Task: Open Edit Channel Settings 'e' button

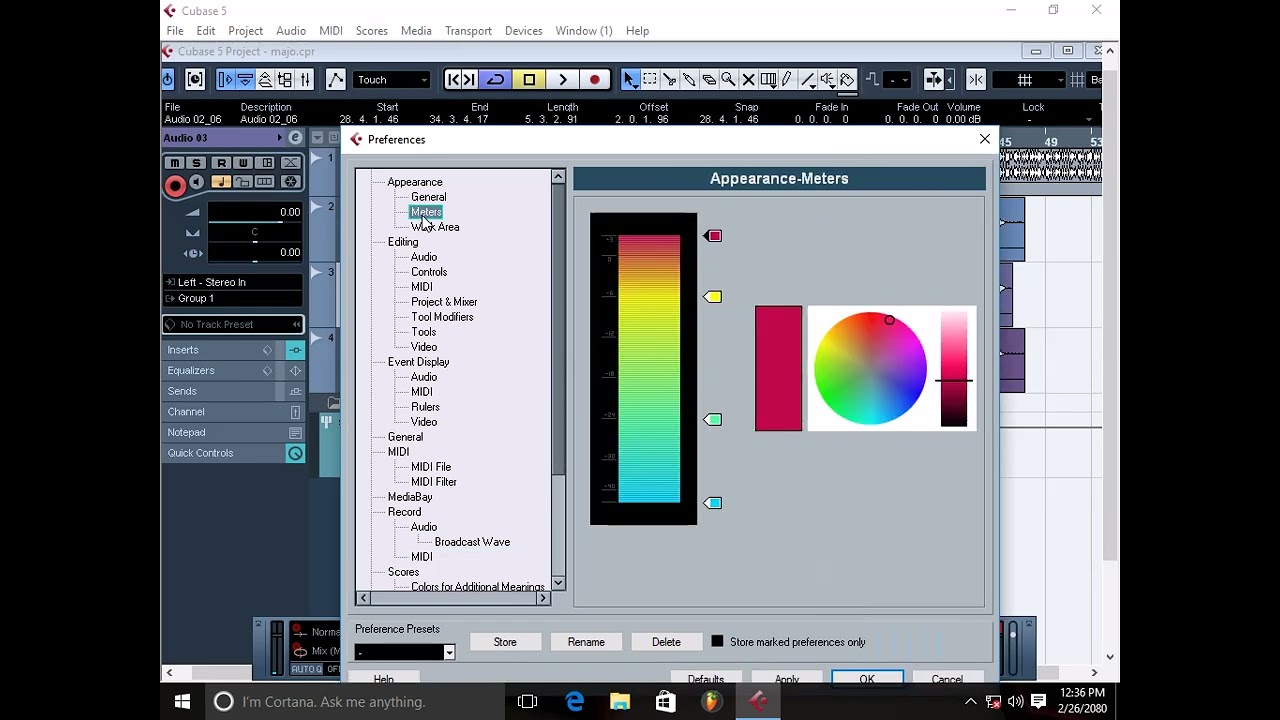Action: click(x=295, y=138)
